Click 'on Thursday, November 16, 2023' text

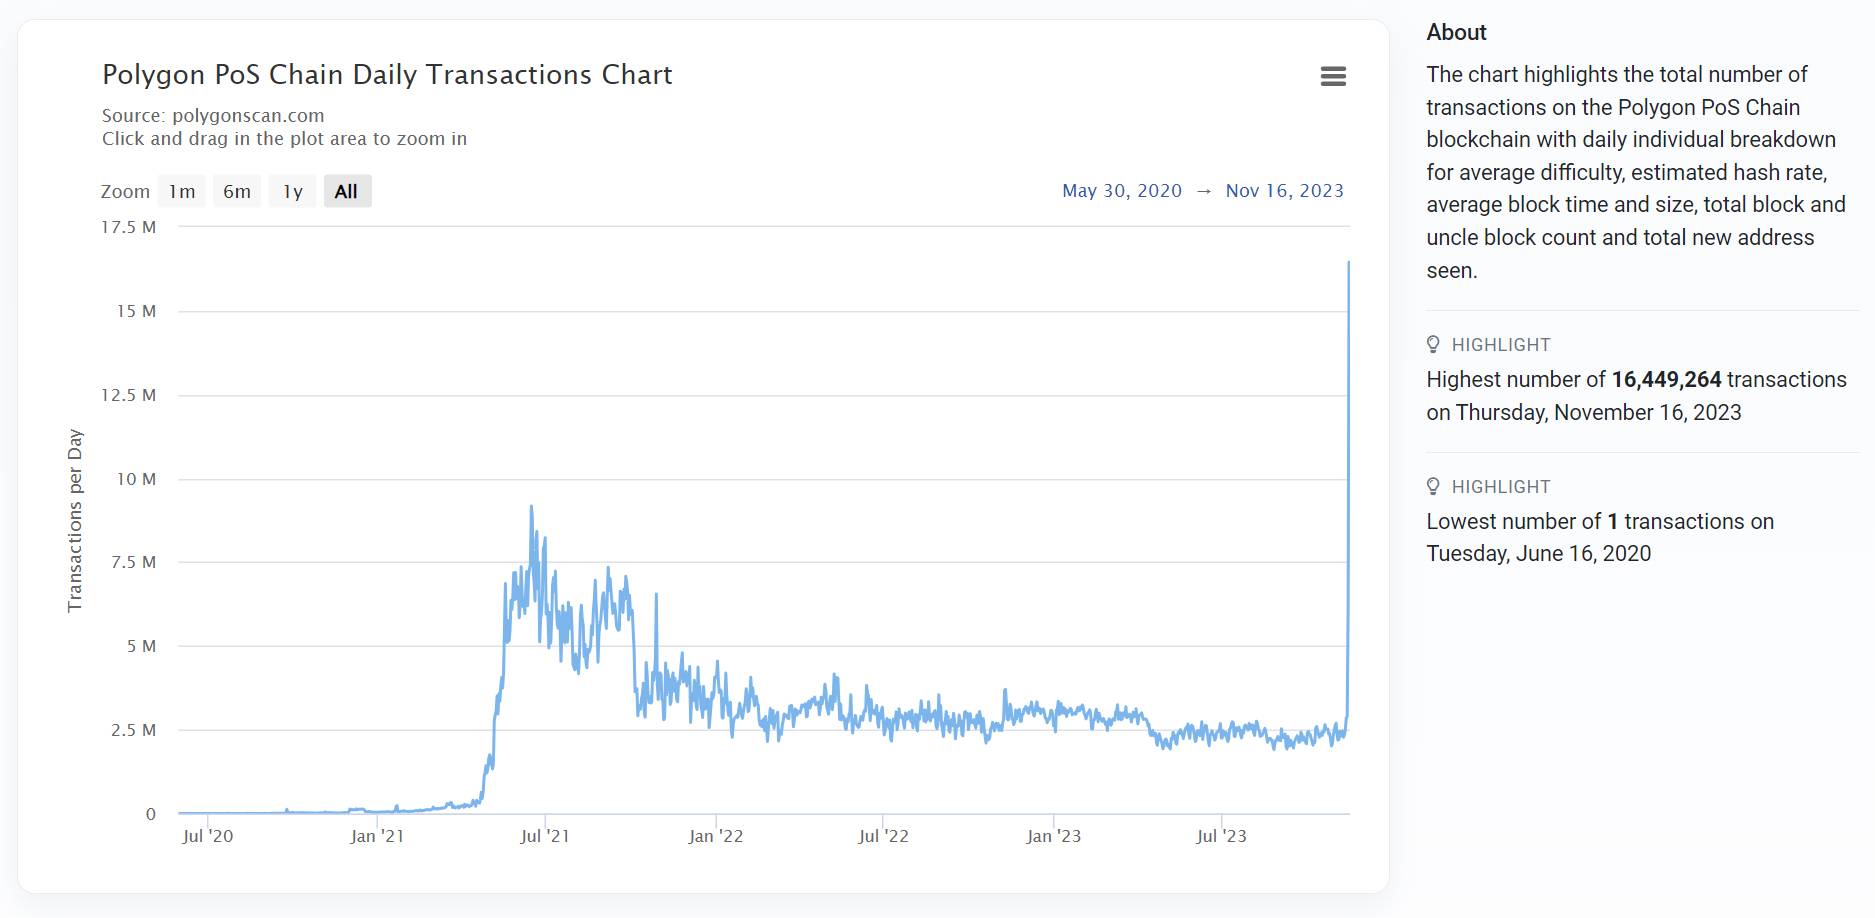pyautogui.click(x=1584, y=412)
